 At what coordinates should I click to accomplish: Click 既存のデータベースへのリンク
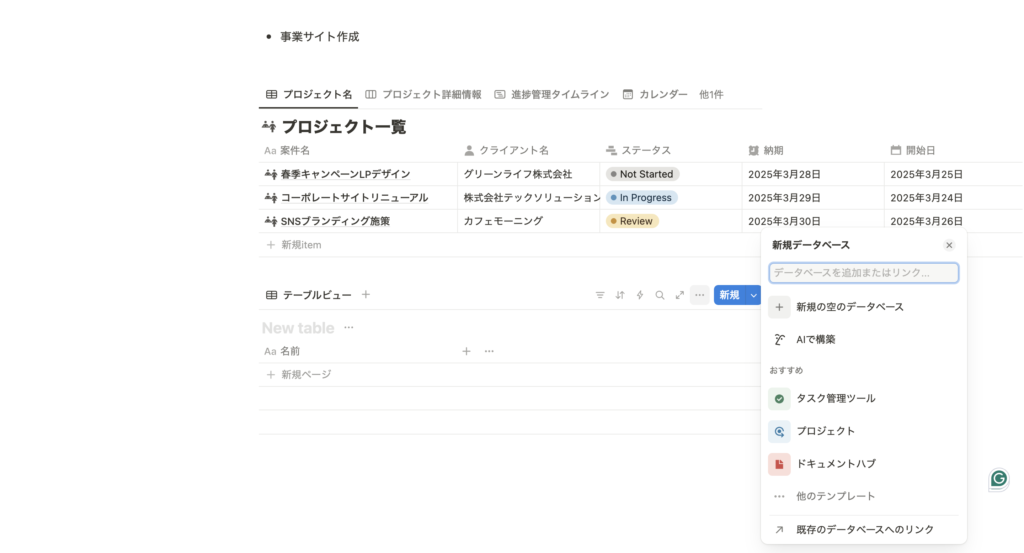(x=864, y=529)
